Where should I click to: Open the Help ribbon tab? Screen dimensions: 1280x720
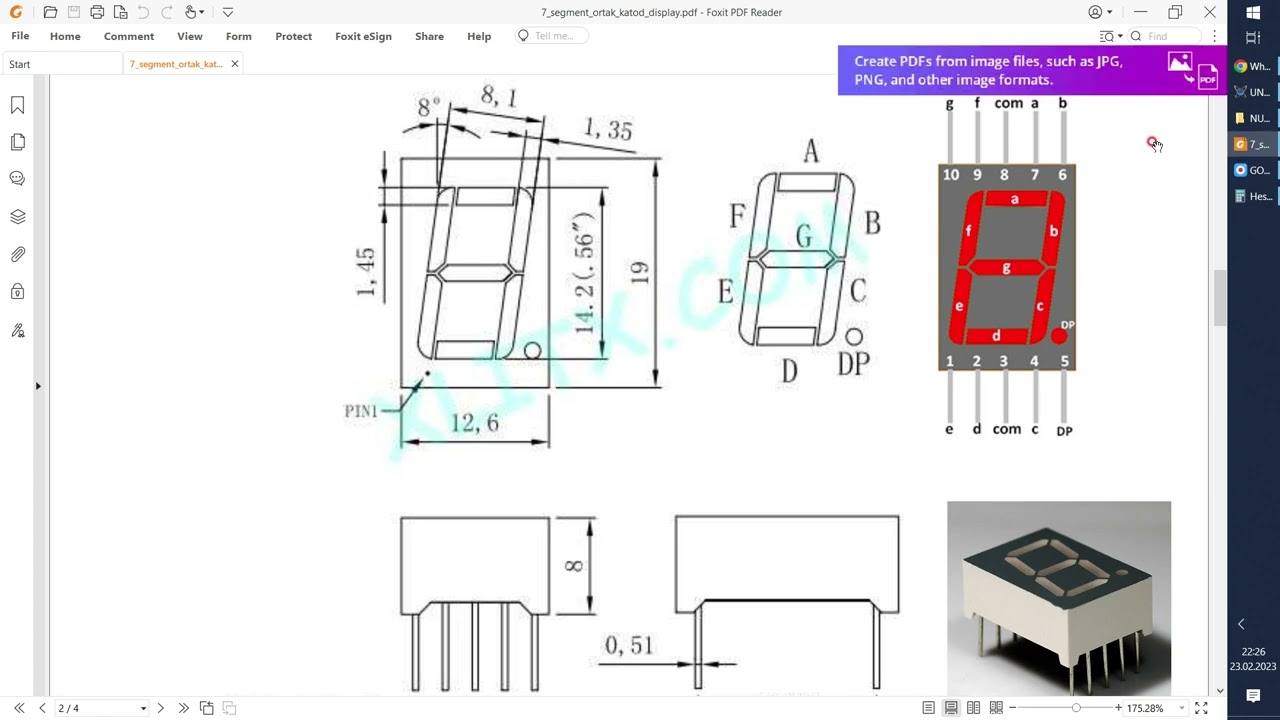479,36
